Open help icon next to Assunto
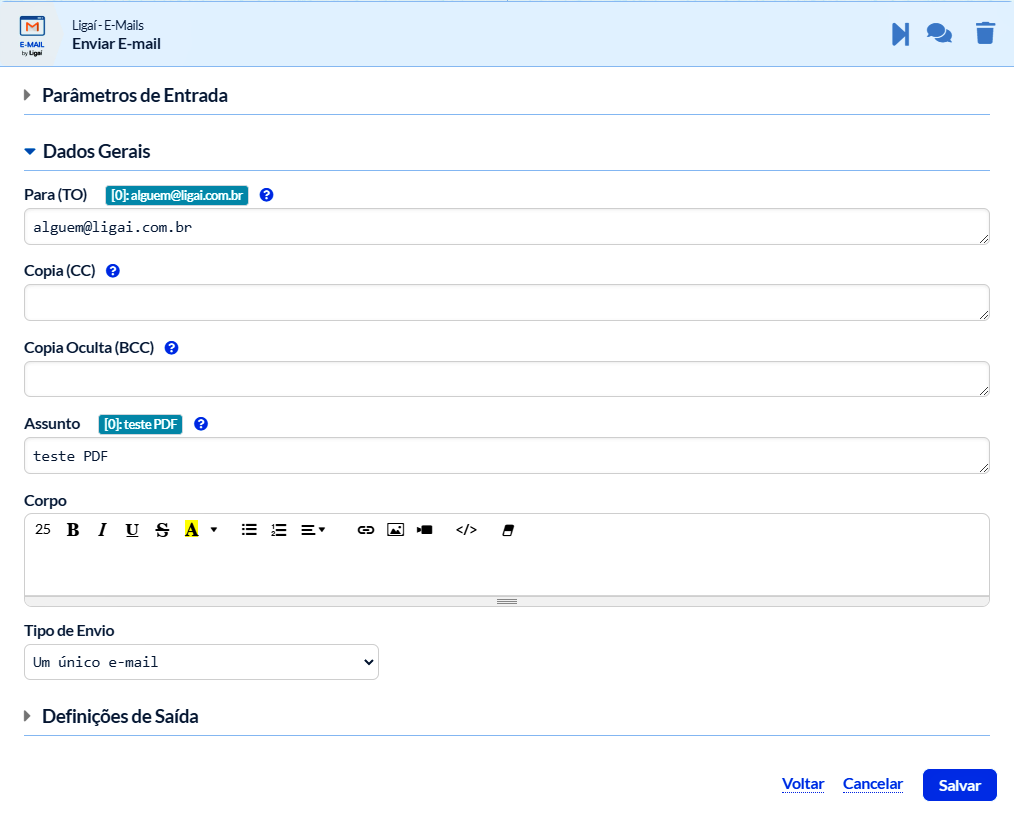 point(201,424)
